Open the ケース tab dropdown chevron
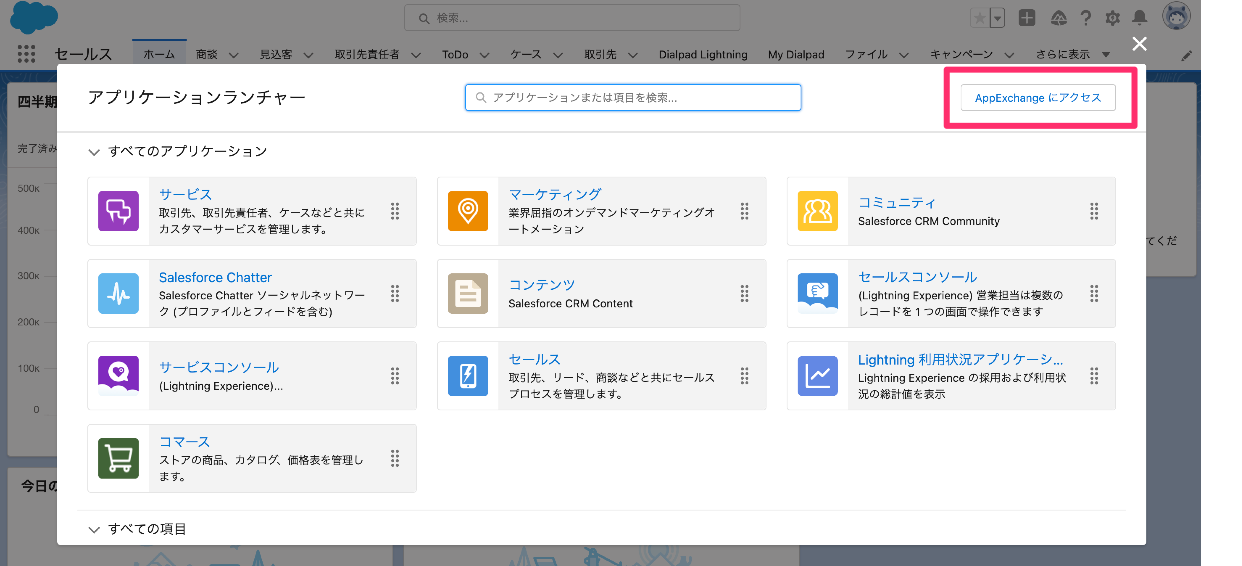Image resolution: width=1242 pixels, height=566 pixels. pyautogui.click(x=559, y=55)
